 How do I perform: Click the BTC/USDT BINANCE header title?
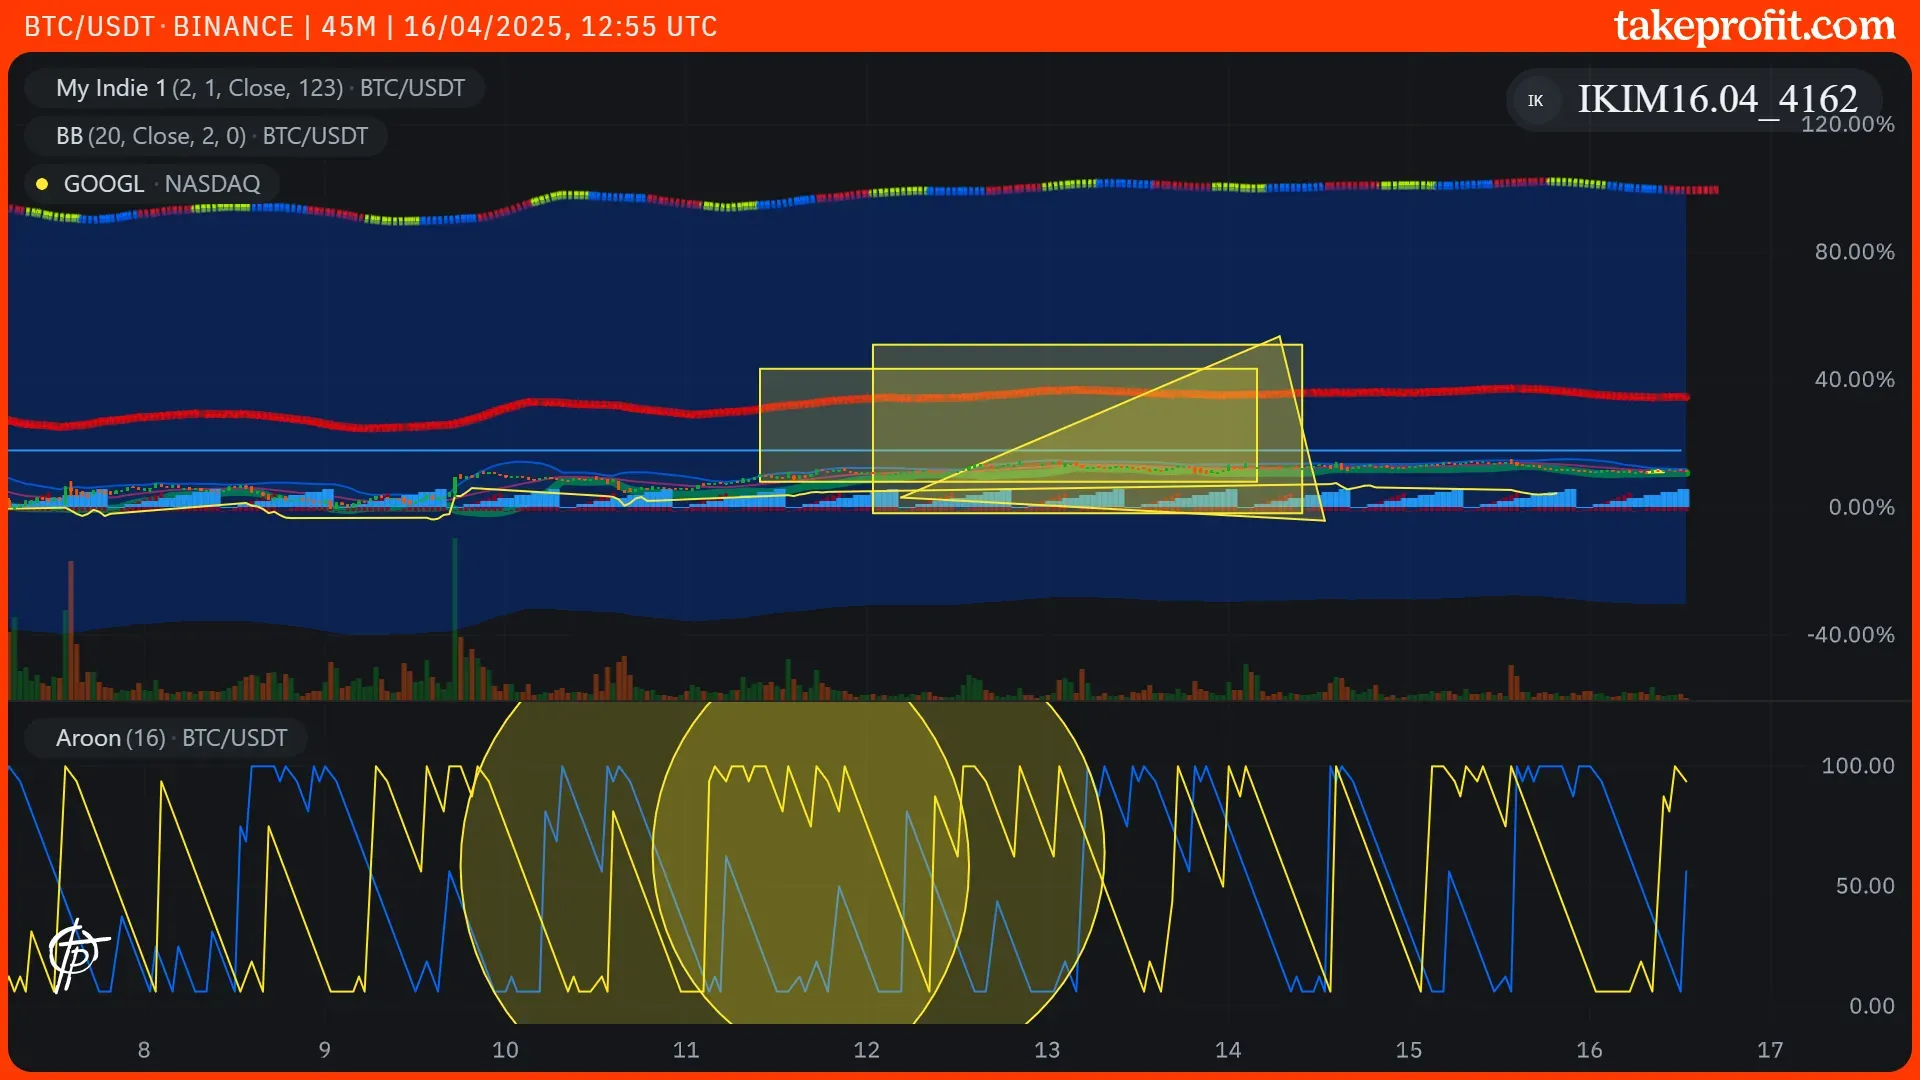(x=159, y=26)
